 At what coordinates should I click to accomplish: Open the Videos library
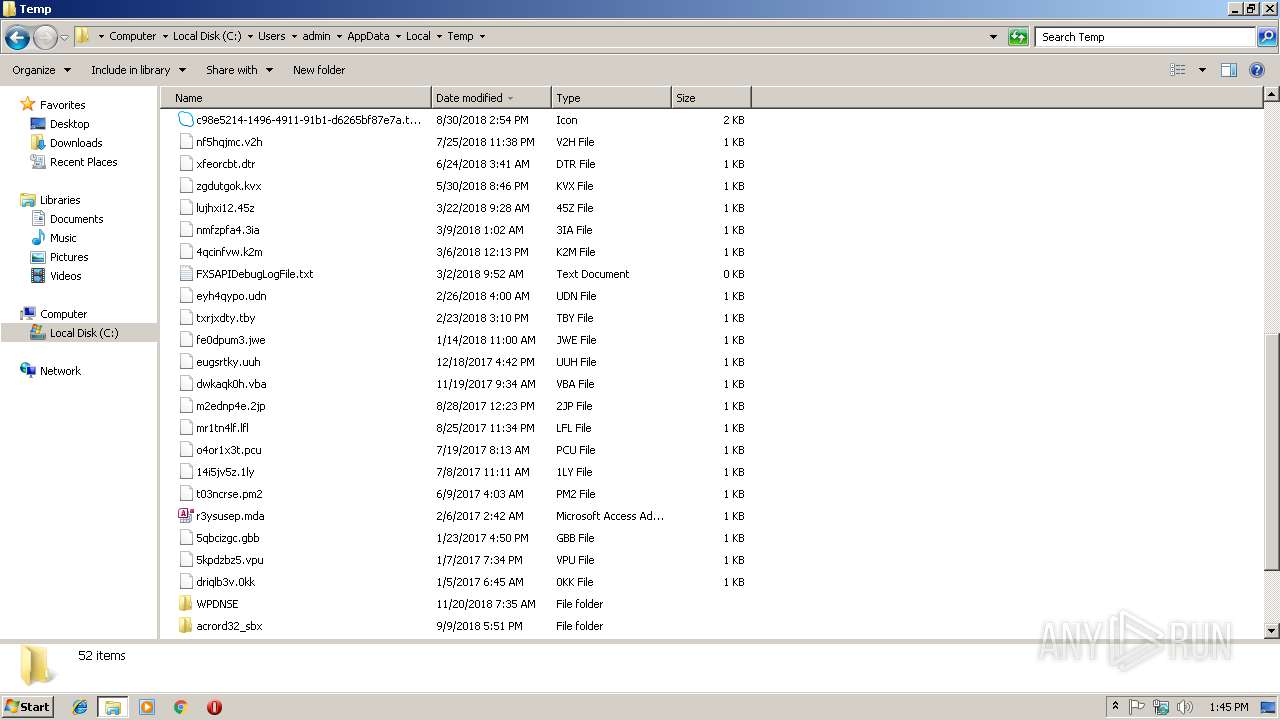pyautogui.click(x=65, y=276)
